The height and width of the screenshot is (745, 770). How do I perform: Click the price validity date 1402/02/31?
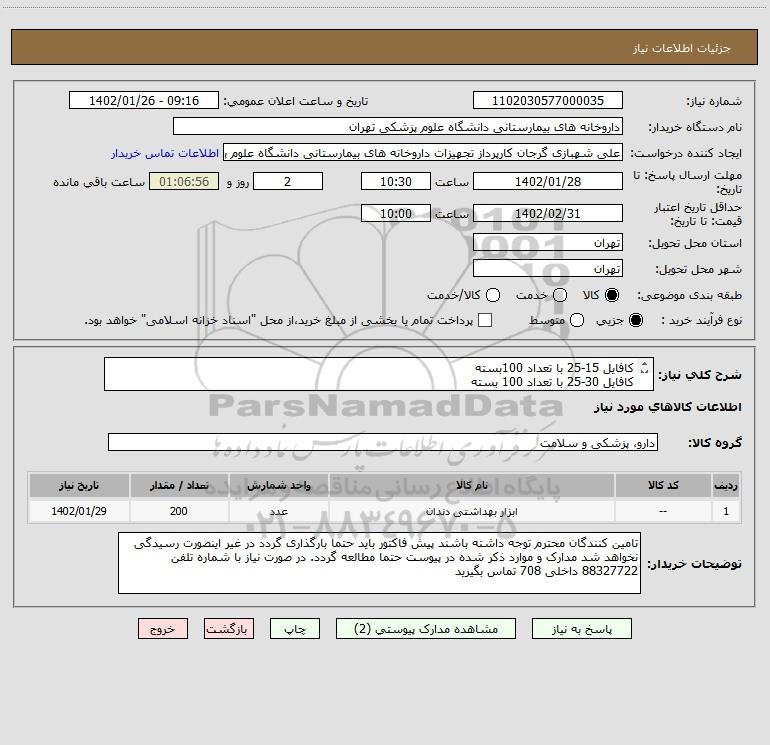point(548,213)
